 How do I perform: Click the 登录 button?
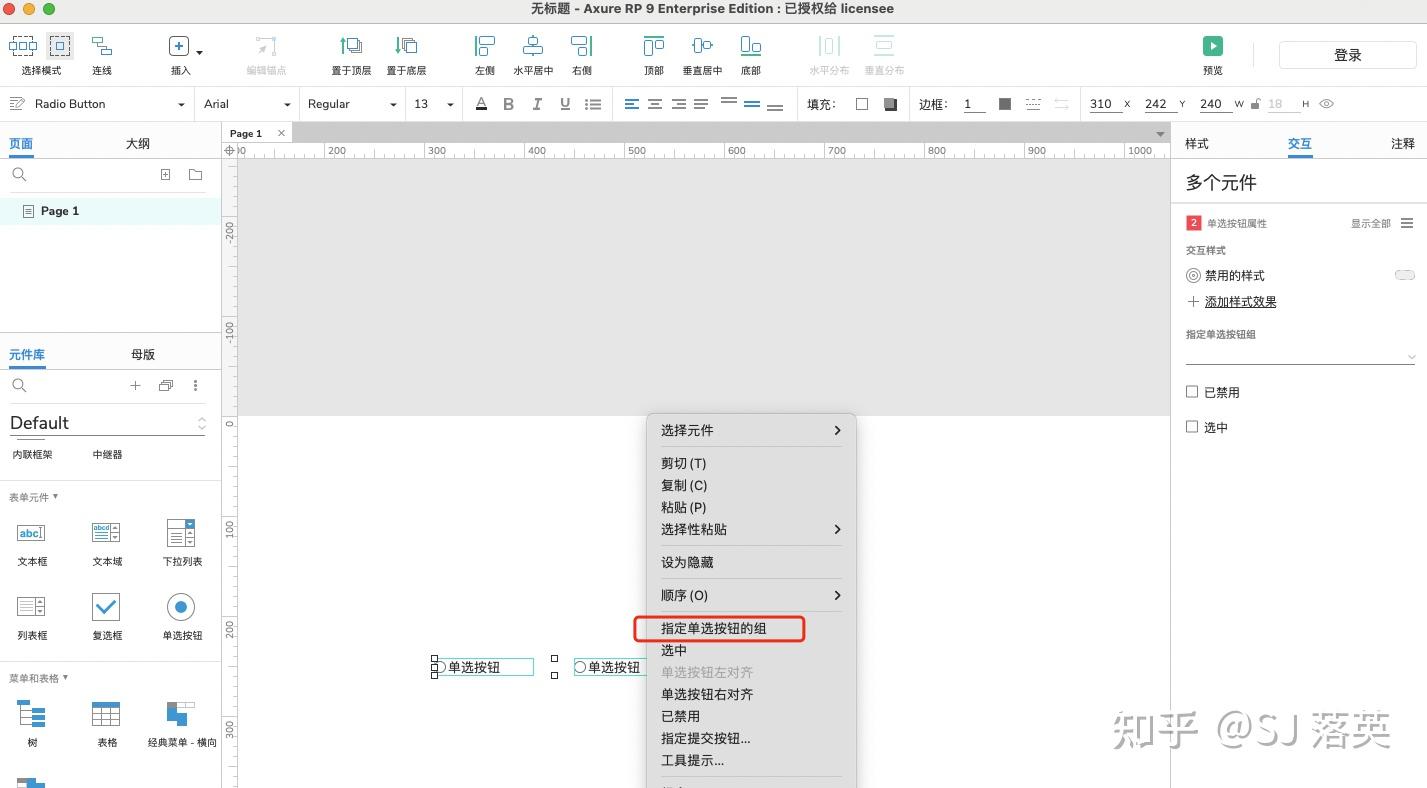coord(1346,54)
